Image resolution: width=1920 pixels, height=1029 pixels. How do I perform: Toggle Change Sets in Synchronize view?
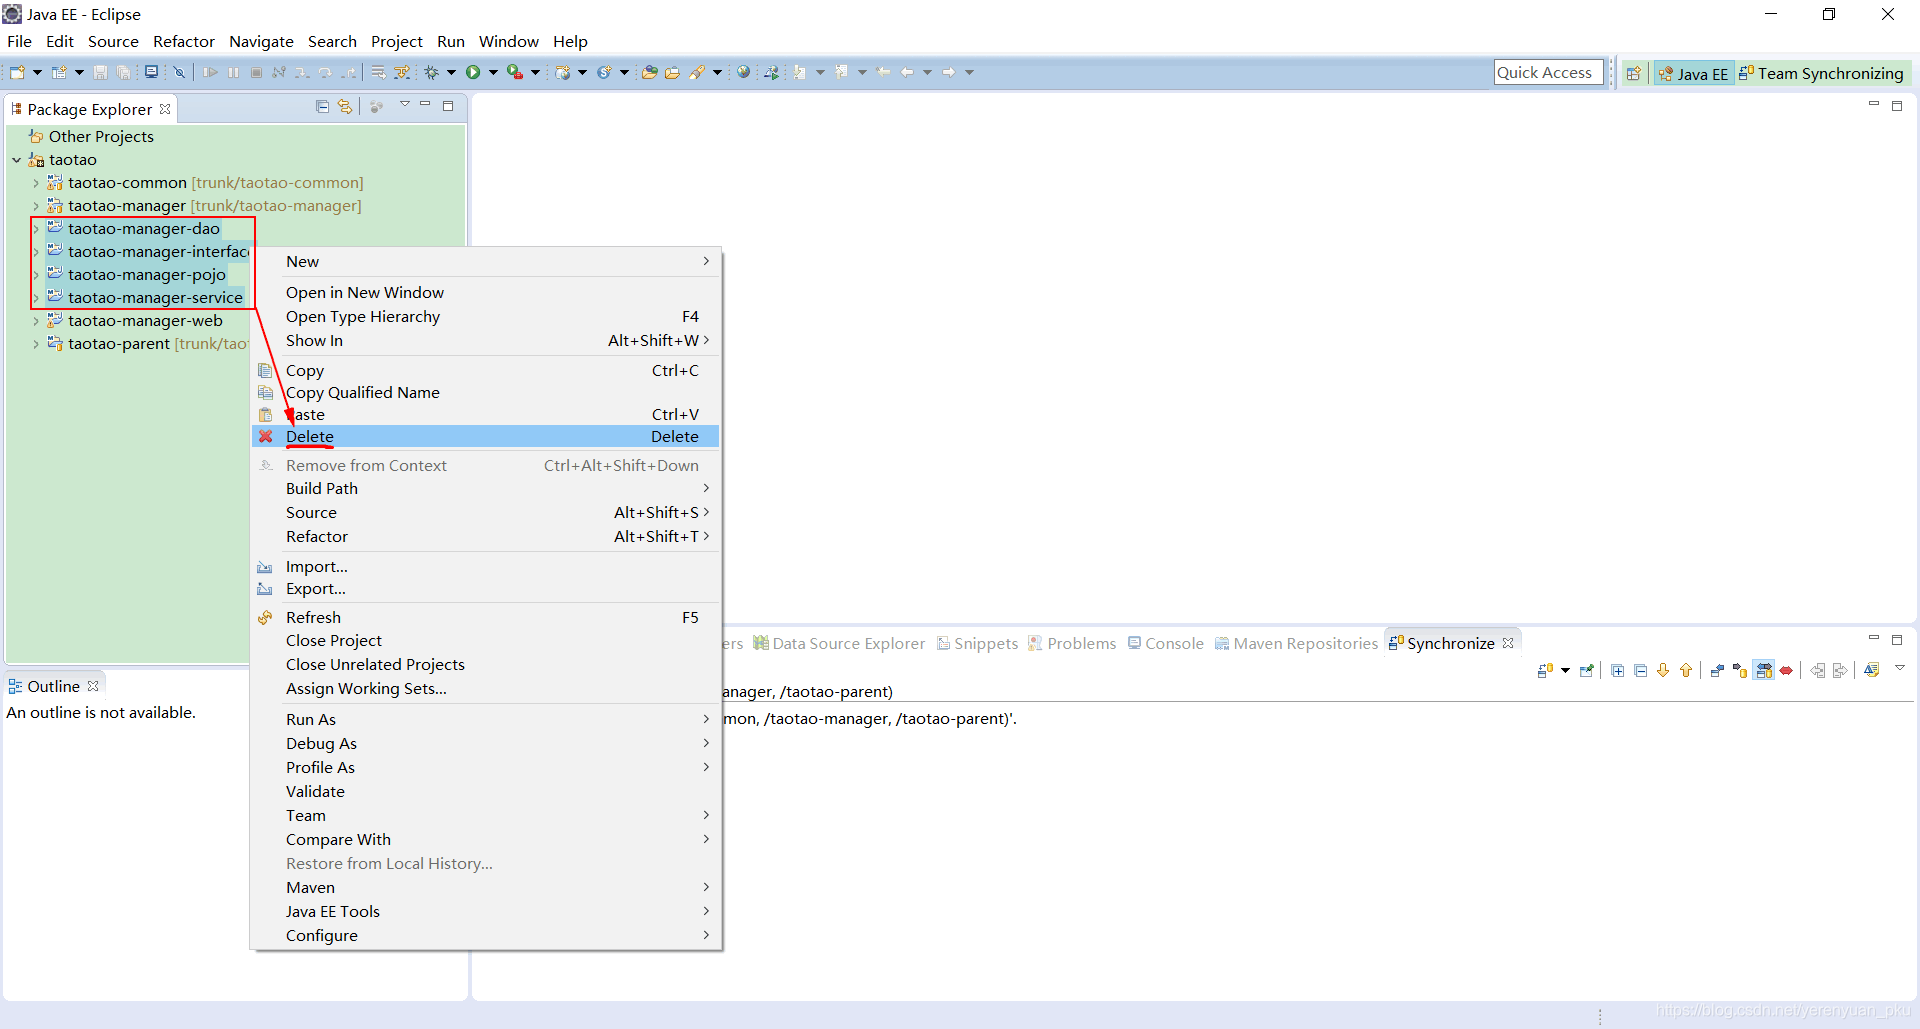1871,670
